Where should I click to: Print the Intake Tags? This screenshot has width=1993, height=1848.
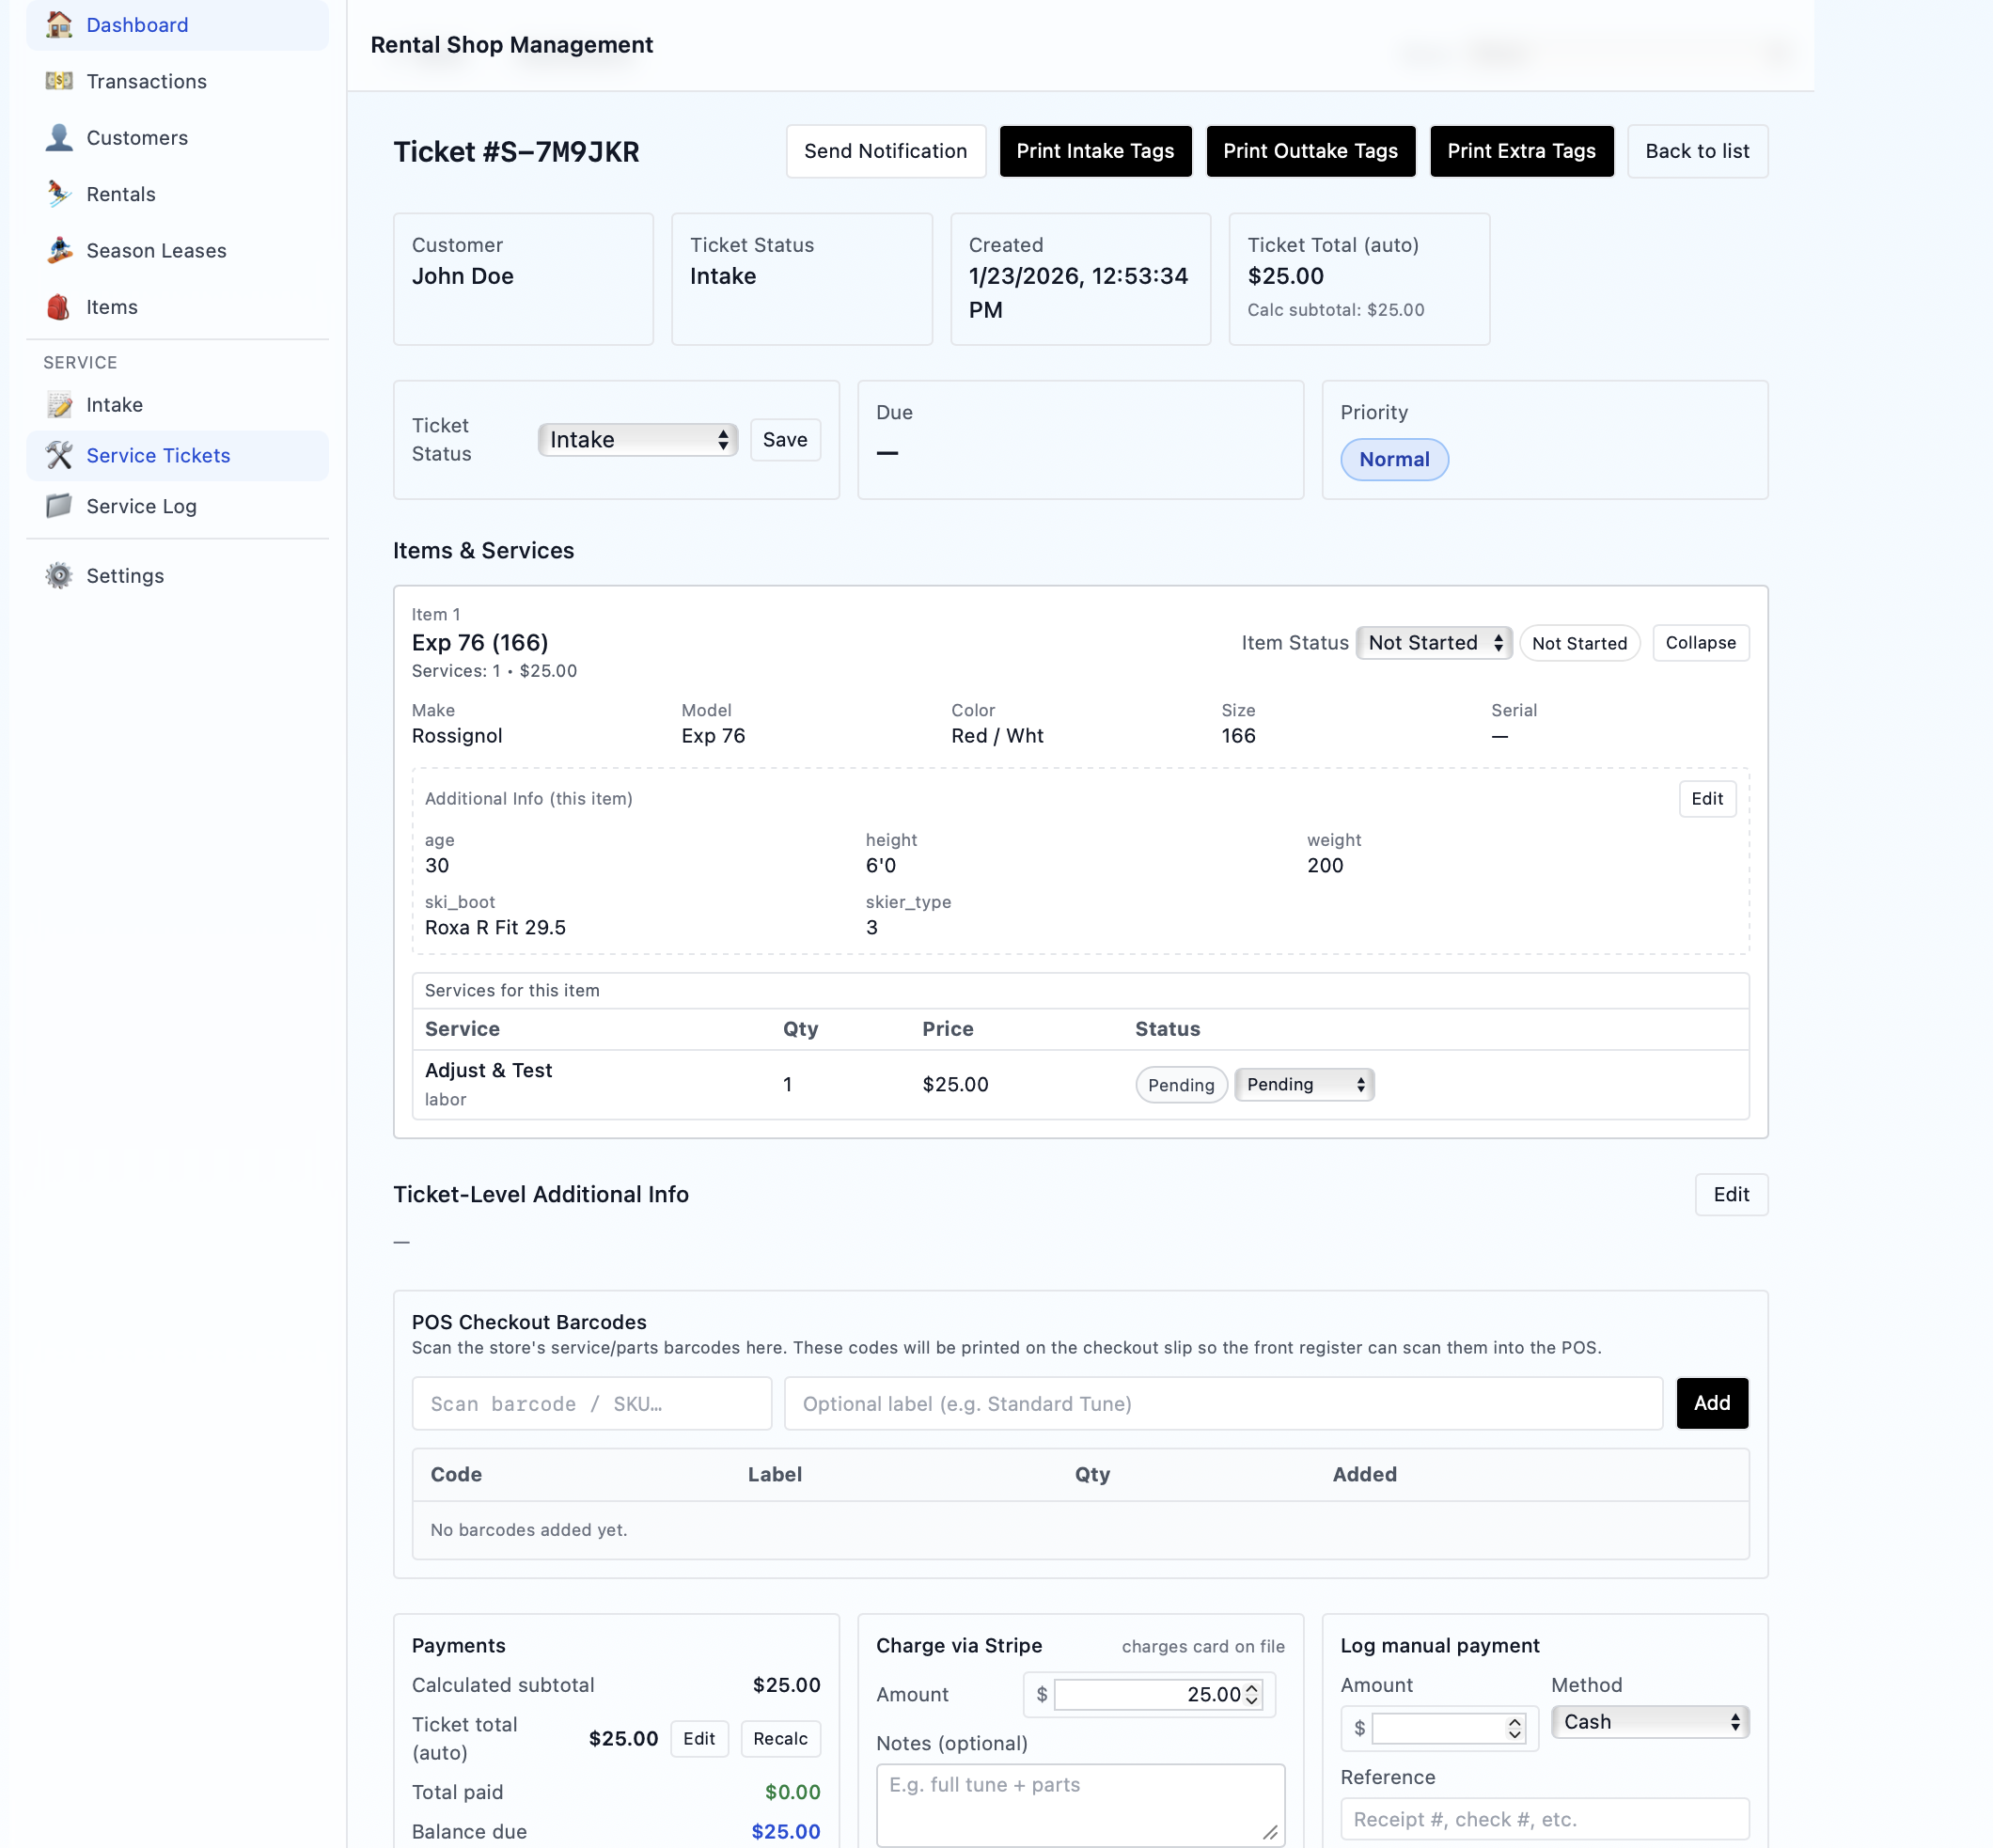click(x=1095, y=151)
